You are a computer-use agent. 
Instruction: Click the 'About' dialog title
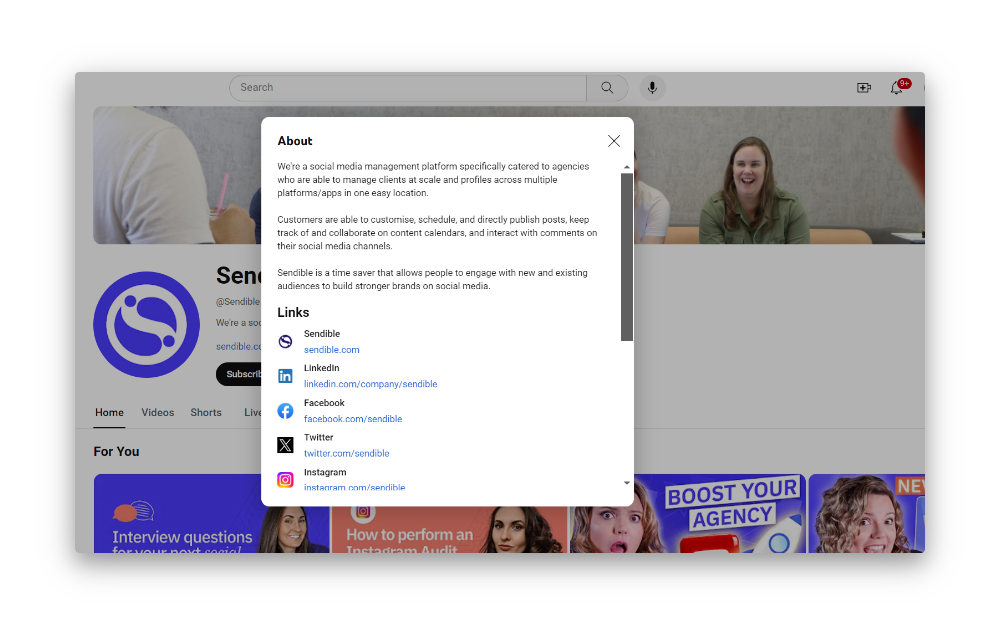tap(295, 141)
